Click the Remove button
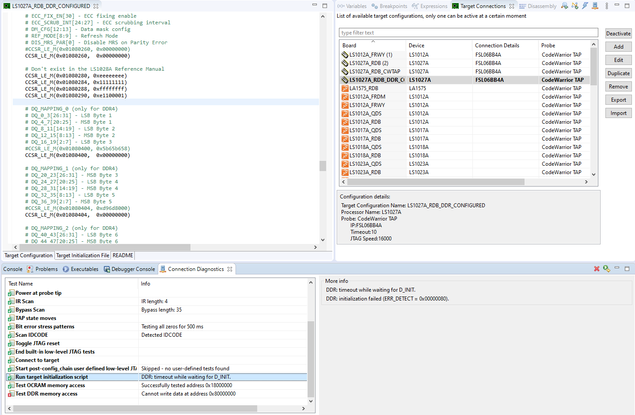The height and width of the screenshot is (415, 635). (x=618, y=87)
